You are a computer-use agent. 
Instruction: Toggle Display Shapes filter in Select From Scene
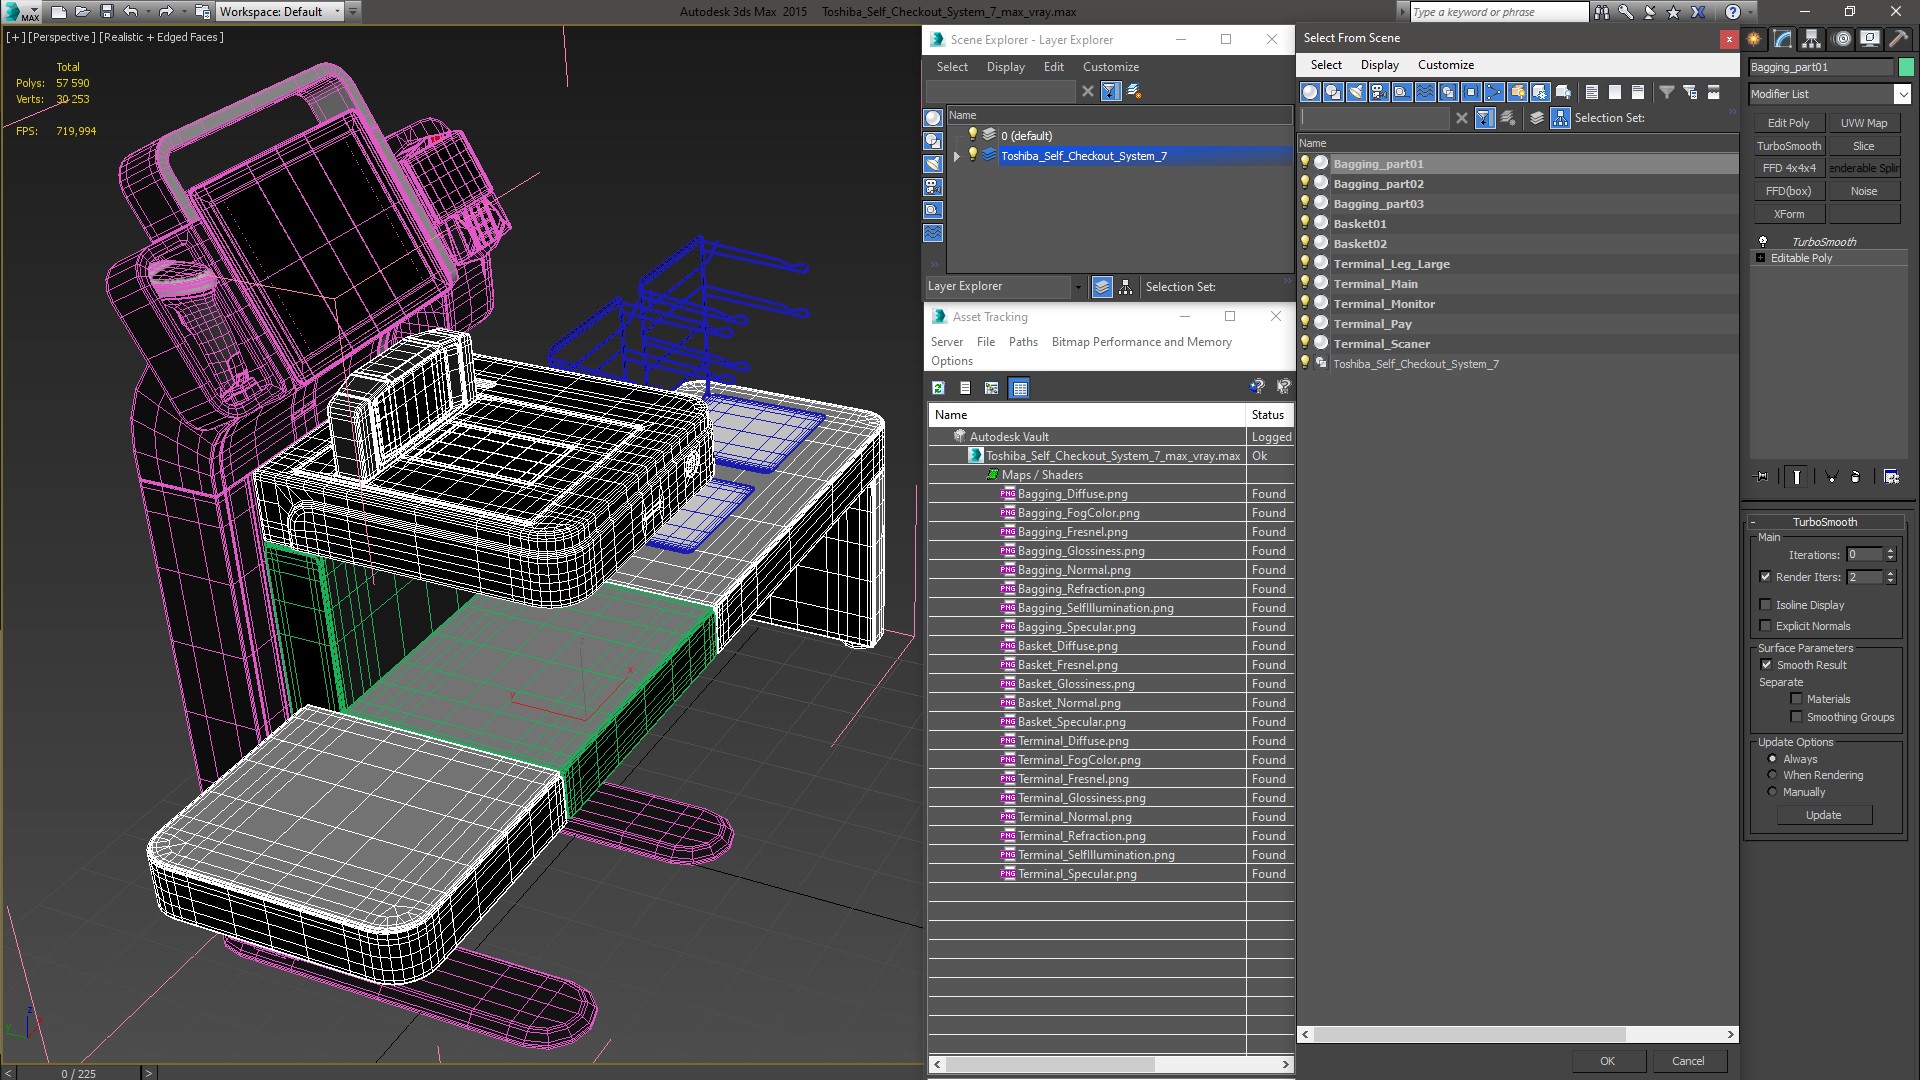1333,92
